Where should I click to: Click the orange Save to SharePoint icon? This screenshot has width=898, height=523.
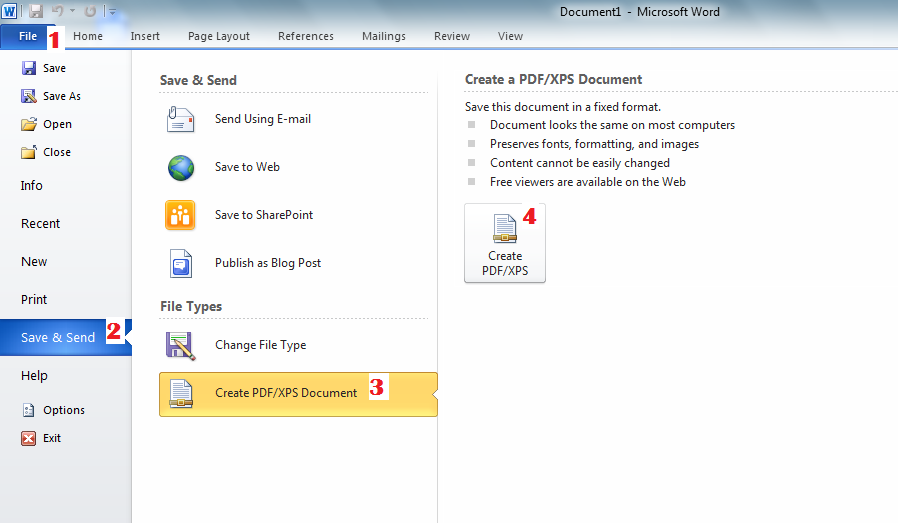180,215
